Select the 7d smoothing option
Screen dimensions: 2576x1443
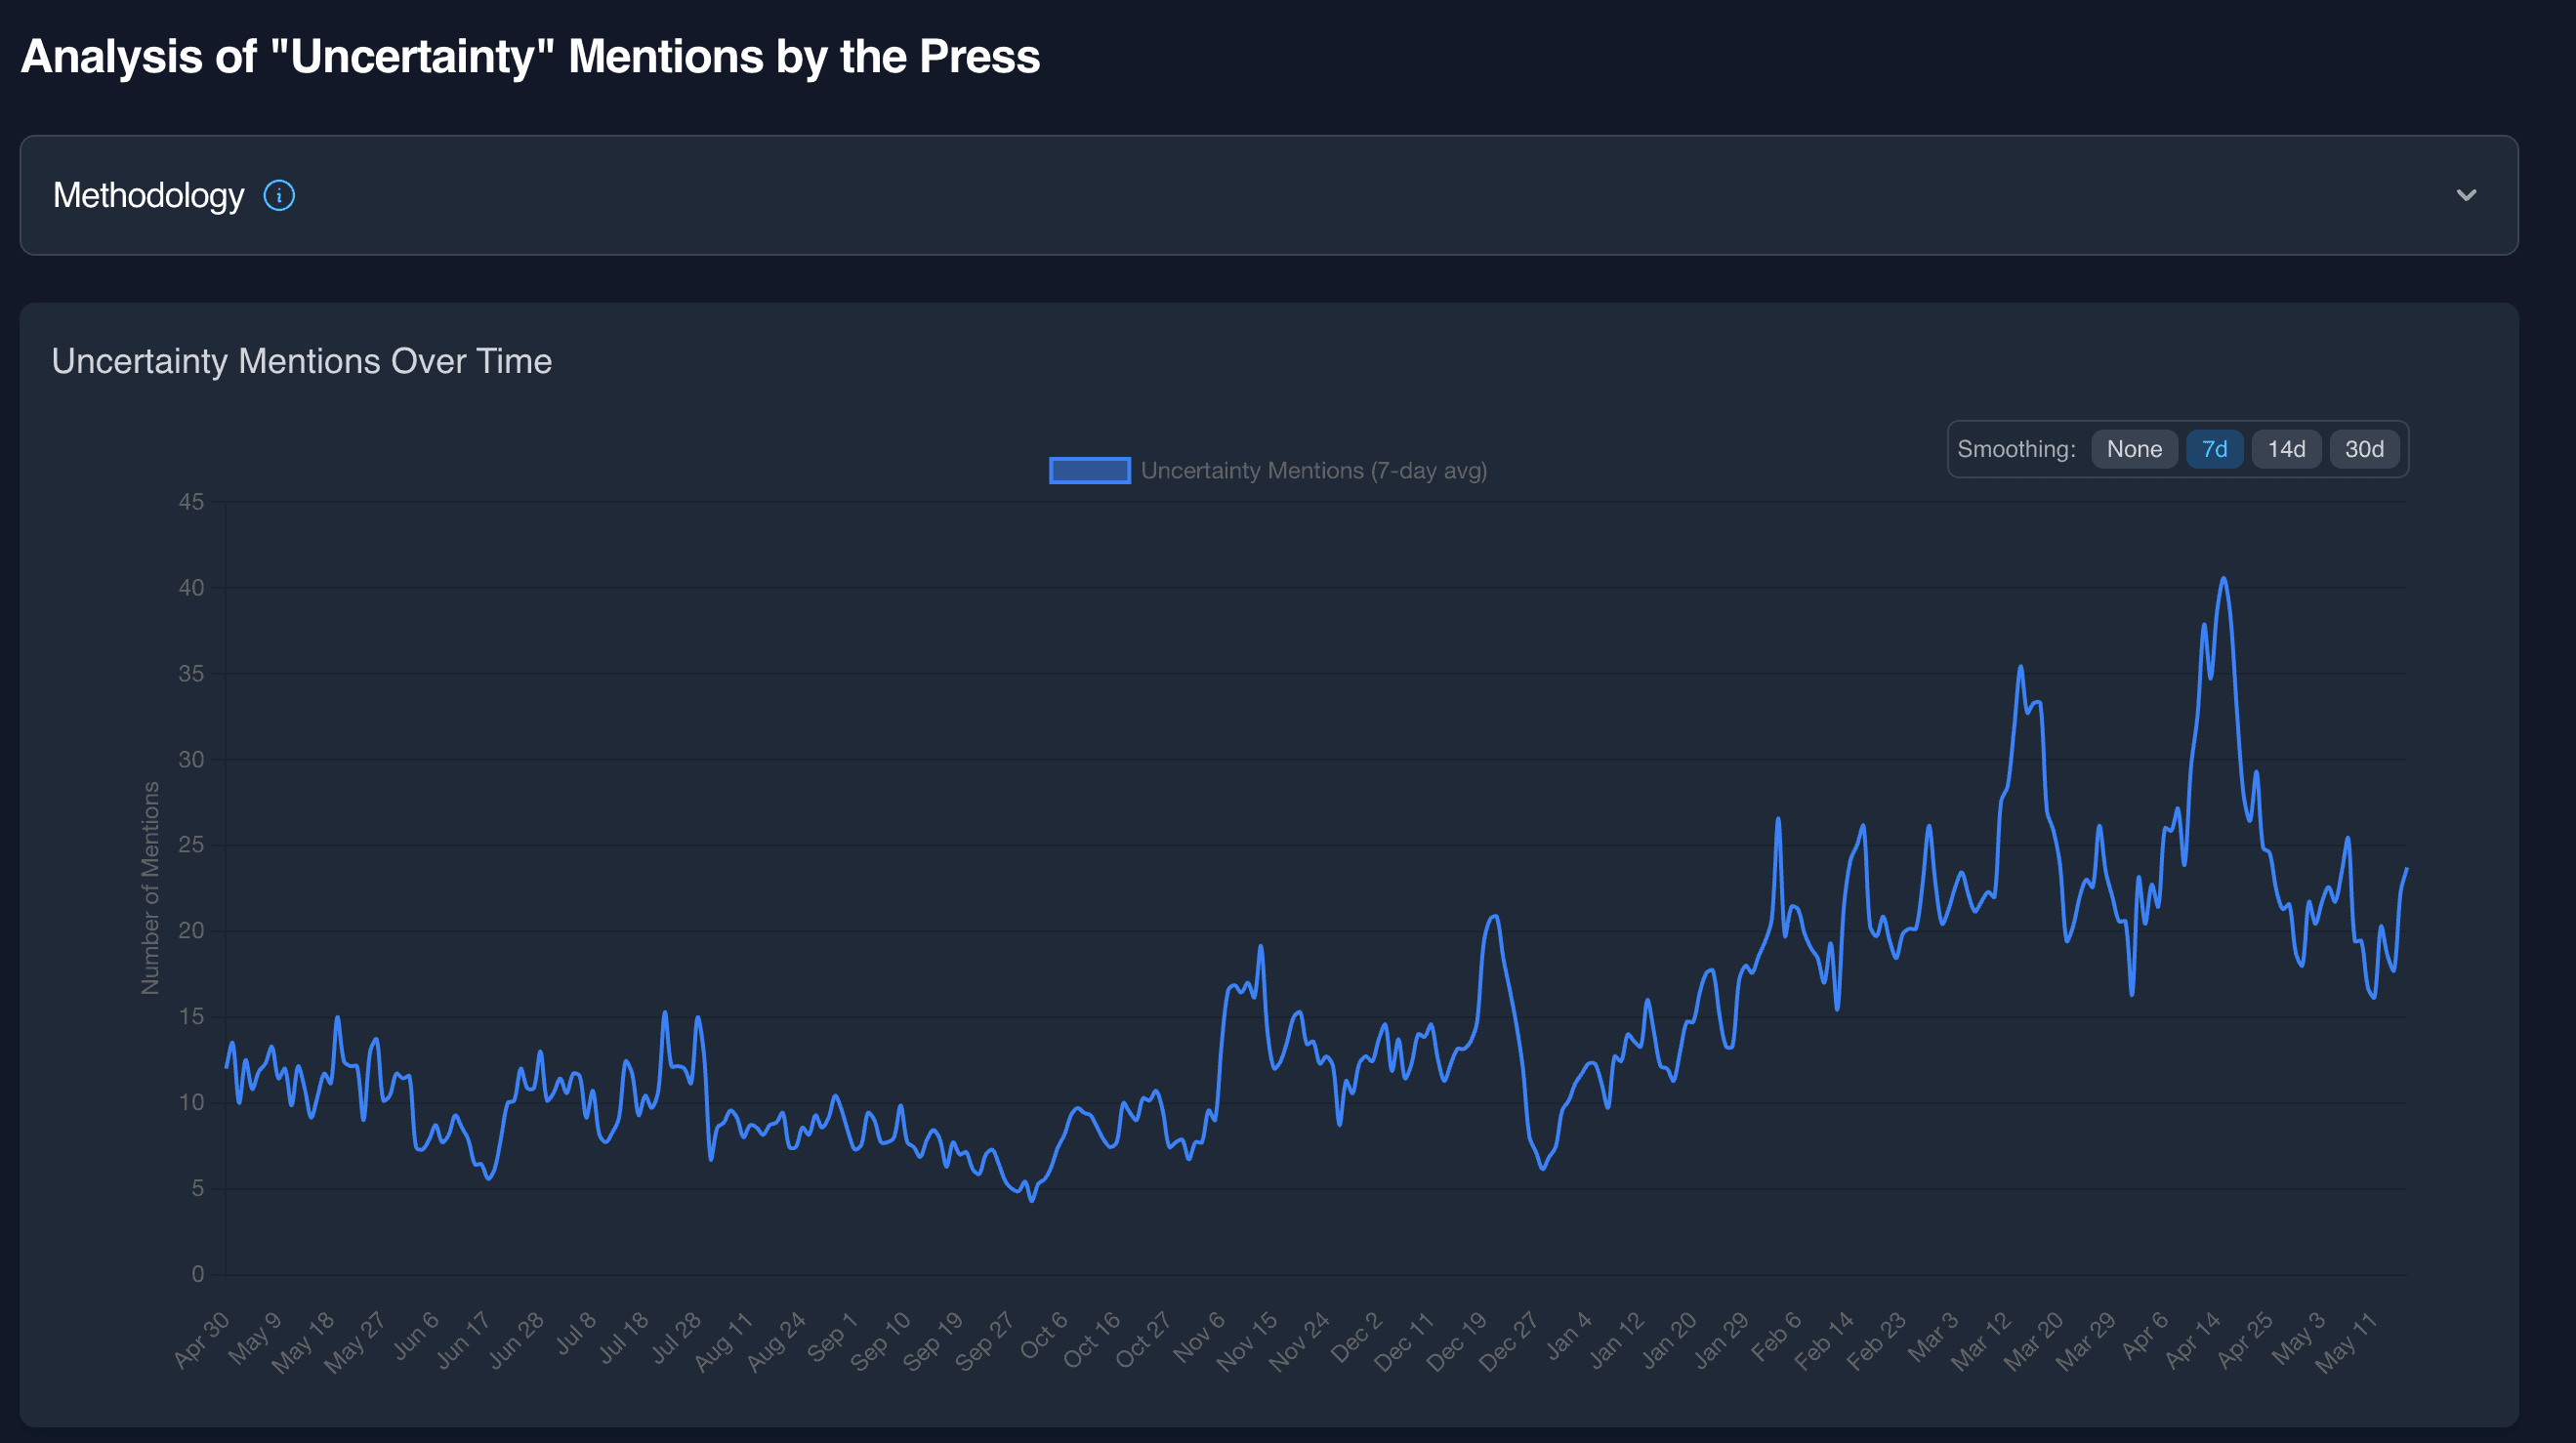pos(2214,449)
